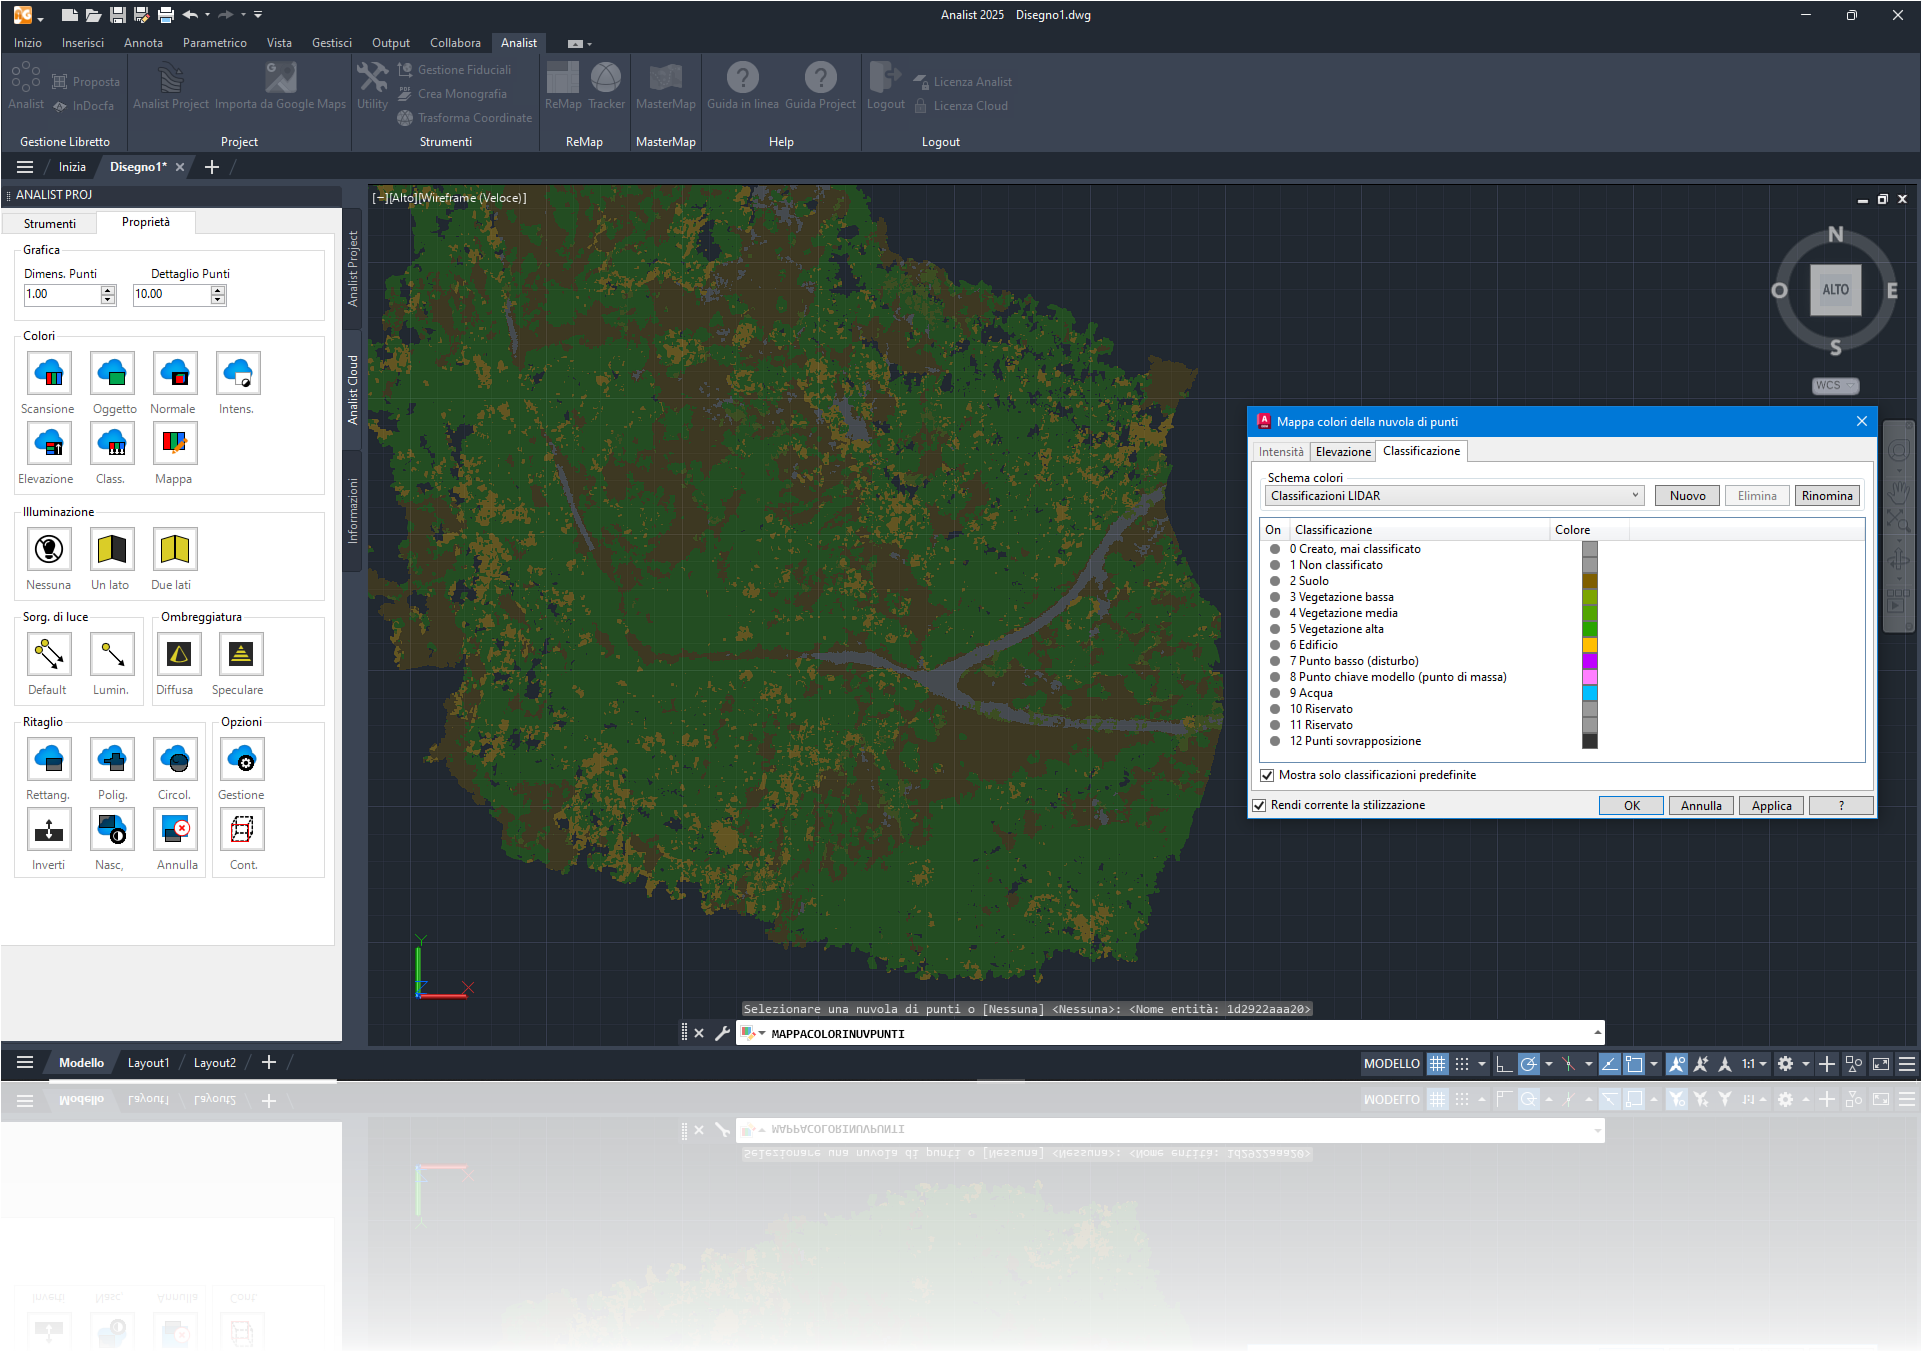Click the Inverti crop icon

49,830
